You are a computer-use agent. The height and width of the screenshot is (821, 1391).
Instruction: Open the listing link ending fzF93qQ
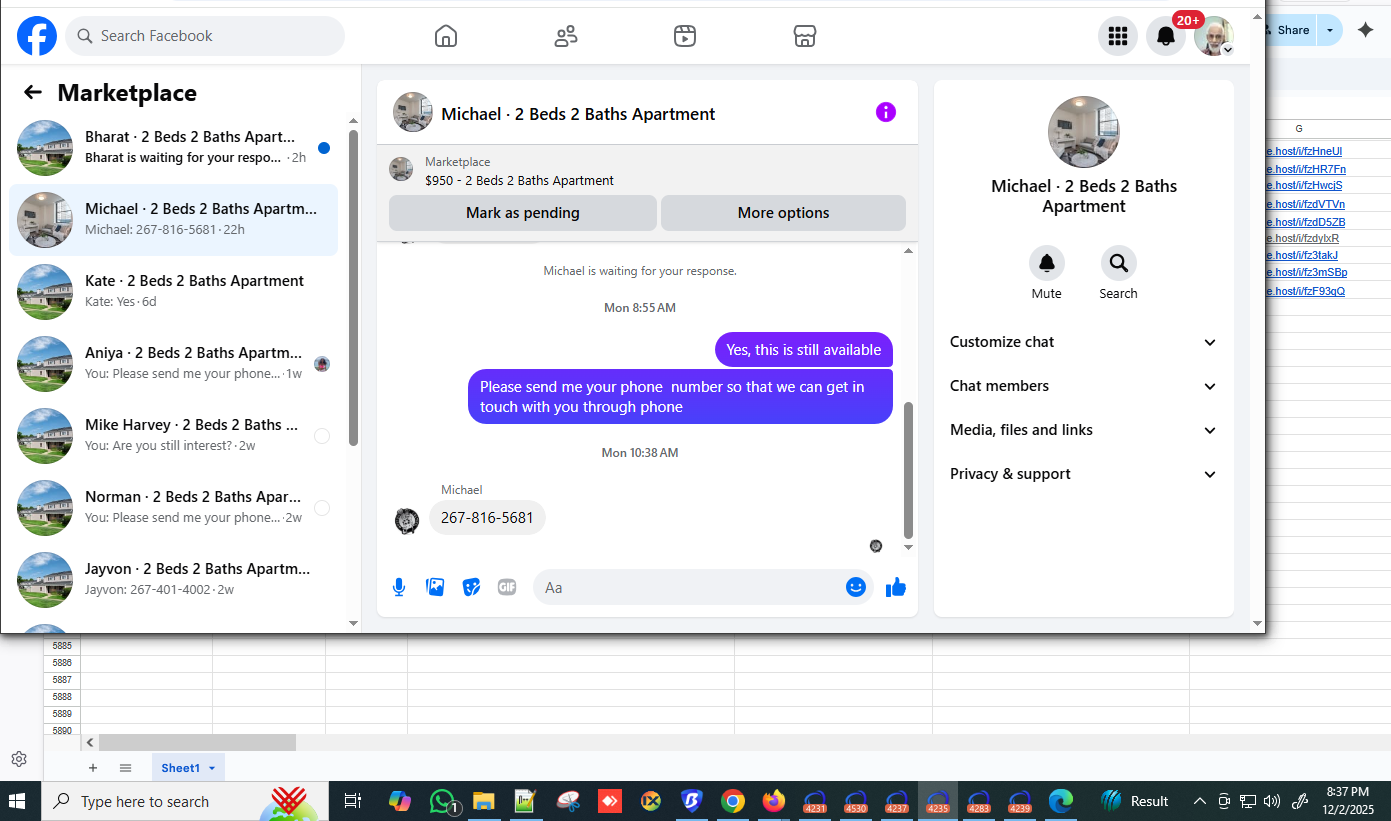coord(1306,292)
